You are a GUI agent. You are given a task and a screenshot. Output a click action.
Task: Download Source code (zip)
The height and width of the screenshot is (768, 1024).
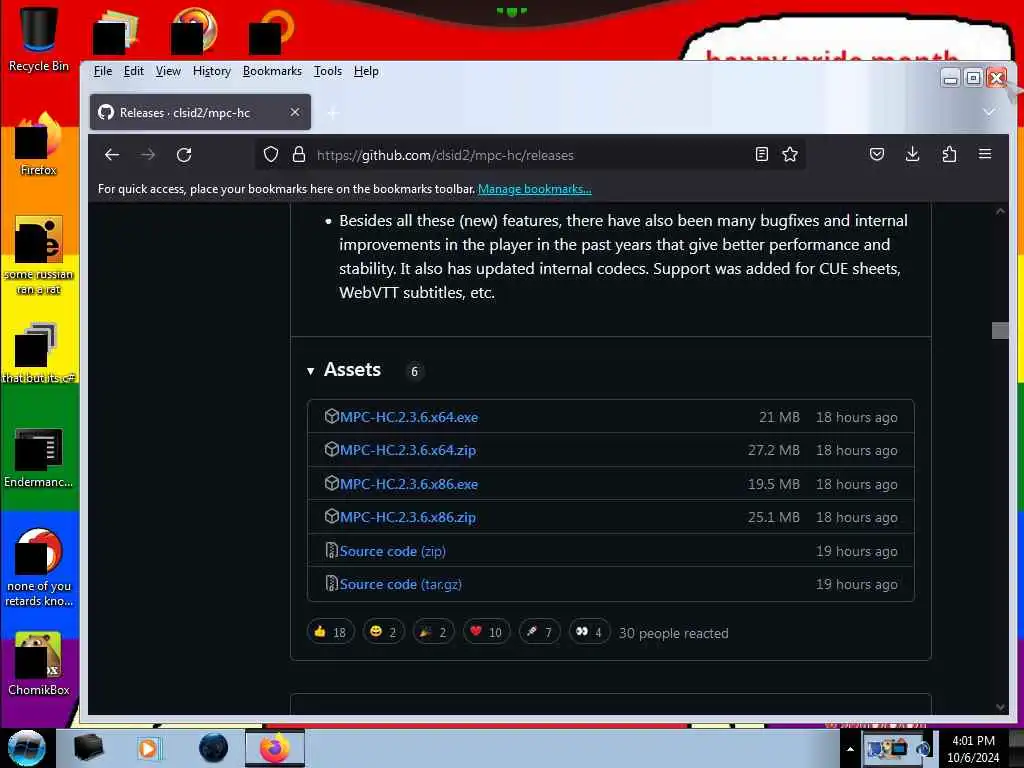pos(392,551)
